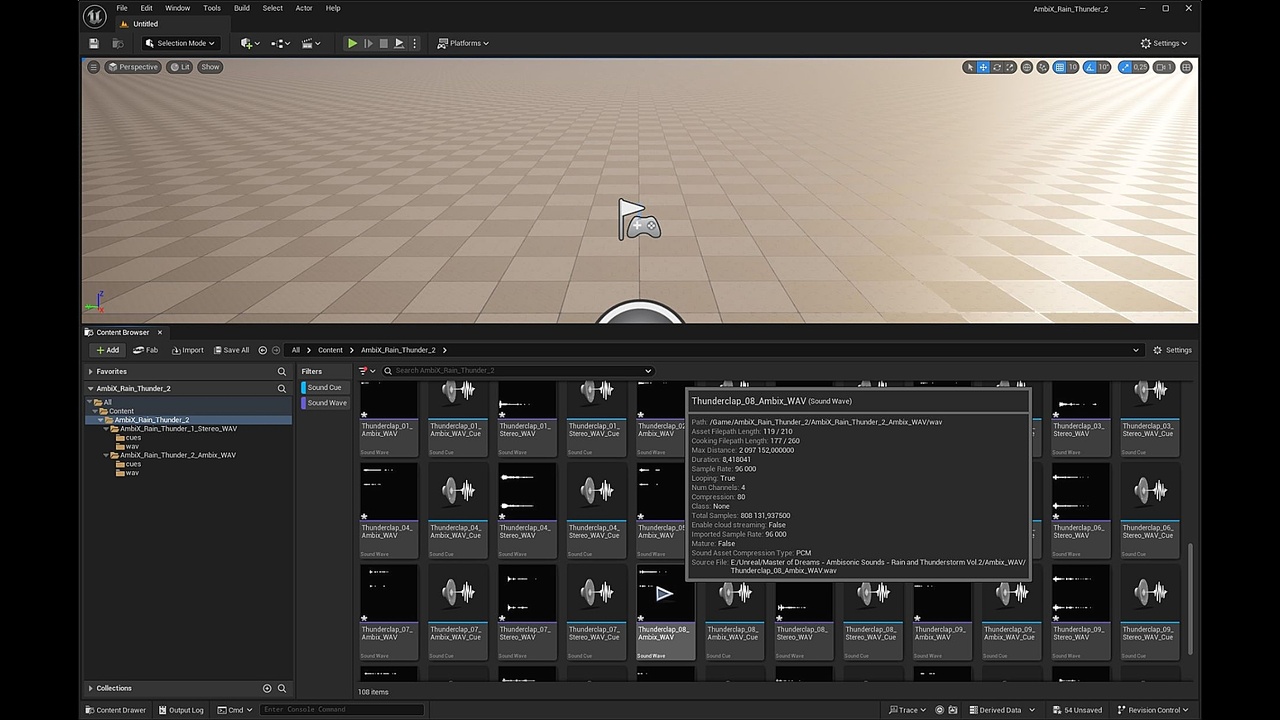Viewport: 1280px width, 720px height.
Task: Select the Scale tool in viewport
Action: pos(1010,67)
